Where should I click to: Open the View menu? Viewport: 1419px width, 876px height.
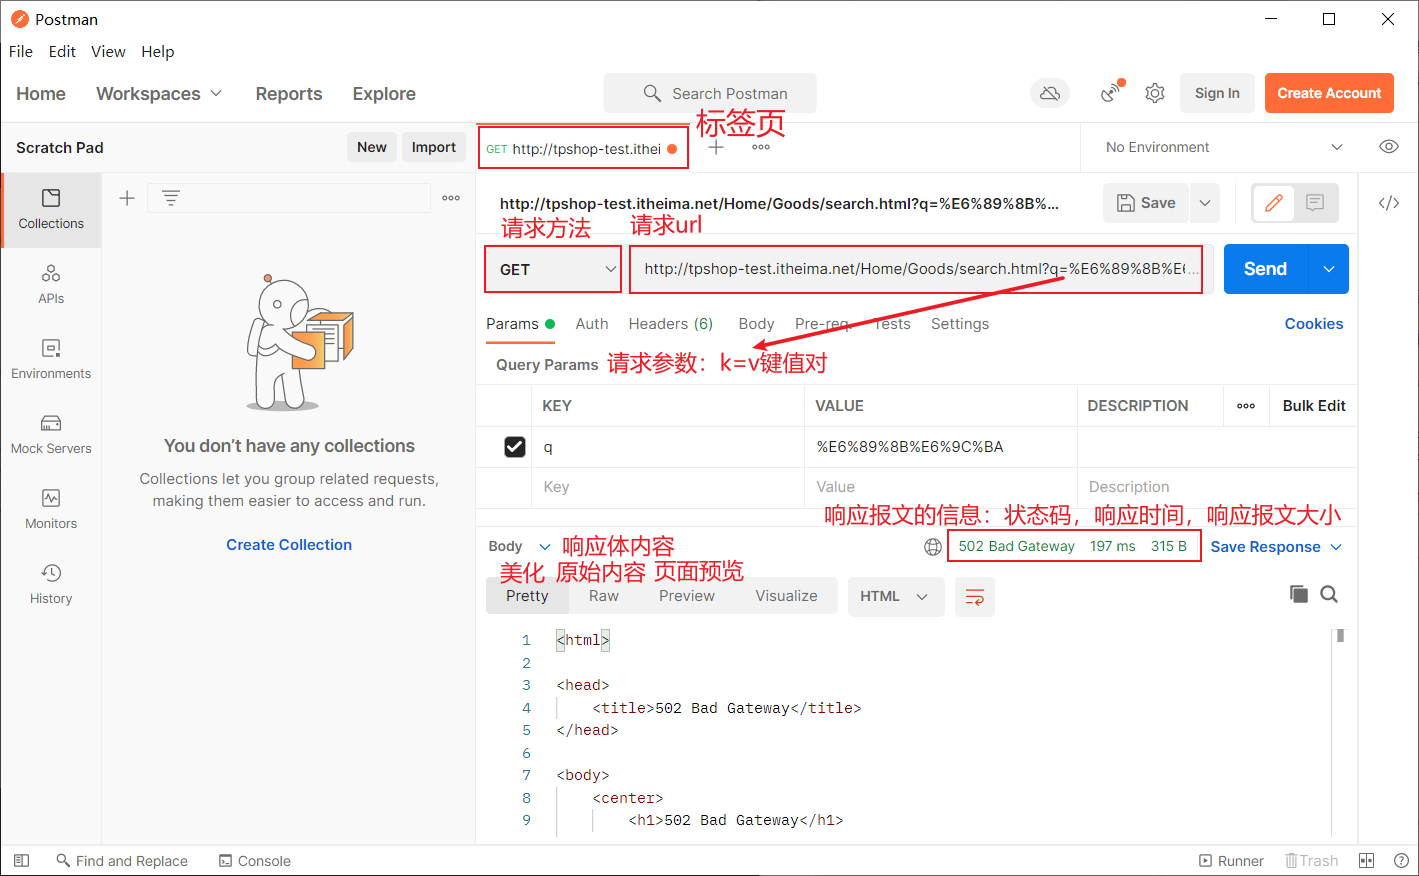(x=108, y=52)
